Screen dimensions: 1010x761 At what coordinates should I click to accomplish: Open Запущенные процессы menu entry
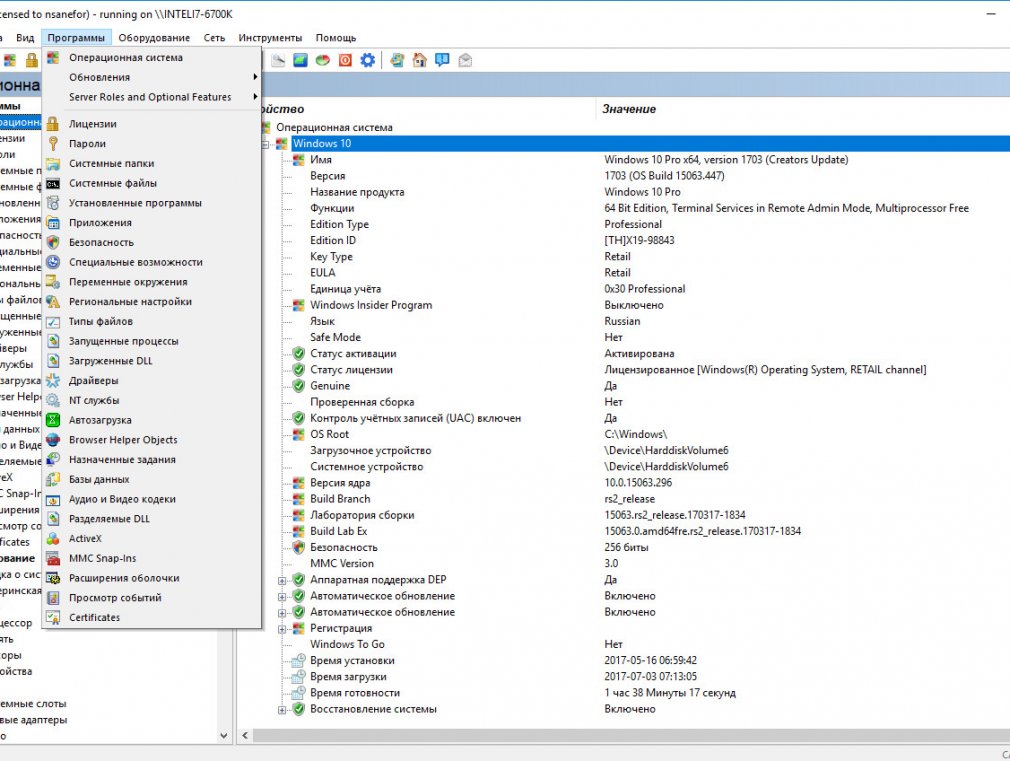coord(152,342)
